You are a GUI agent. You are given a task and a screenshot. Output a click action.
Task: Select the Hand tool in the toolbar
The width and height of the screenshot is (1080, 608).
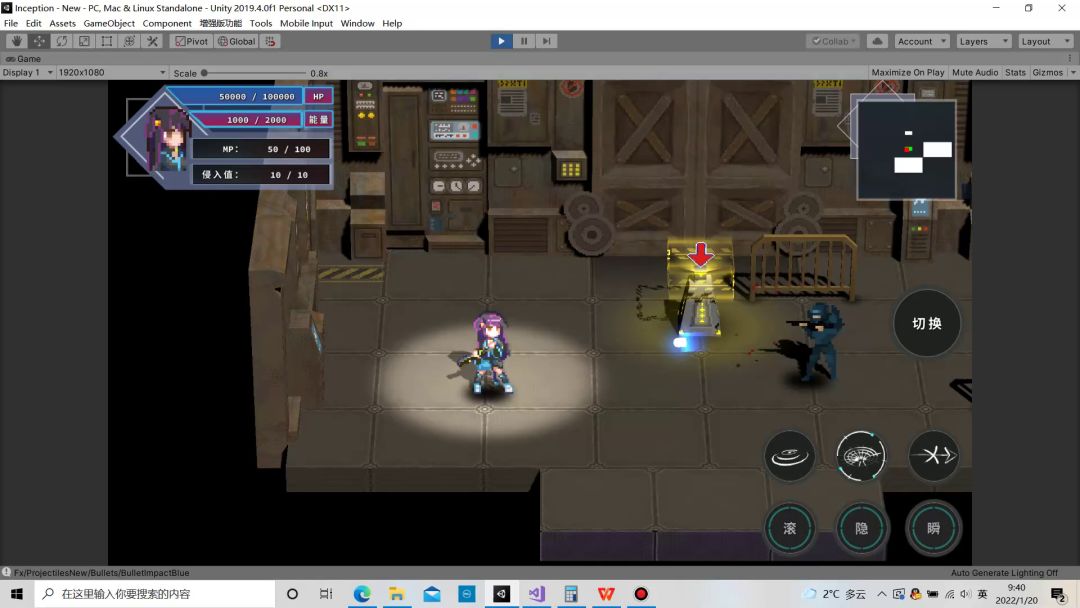[16, 41]
